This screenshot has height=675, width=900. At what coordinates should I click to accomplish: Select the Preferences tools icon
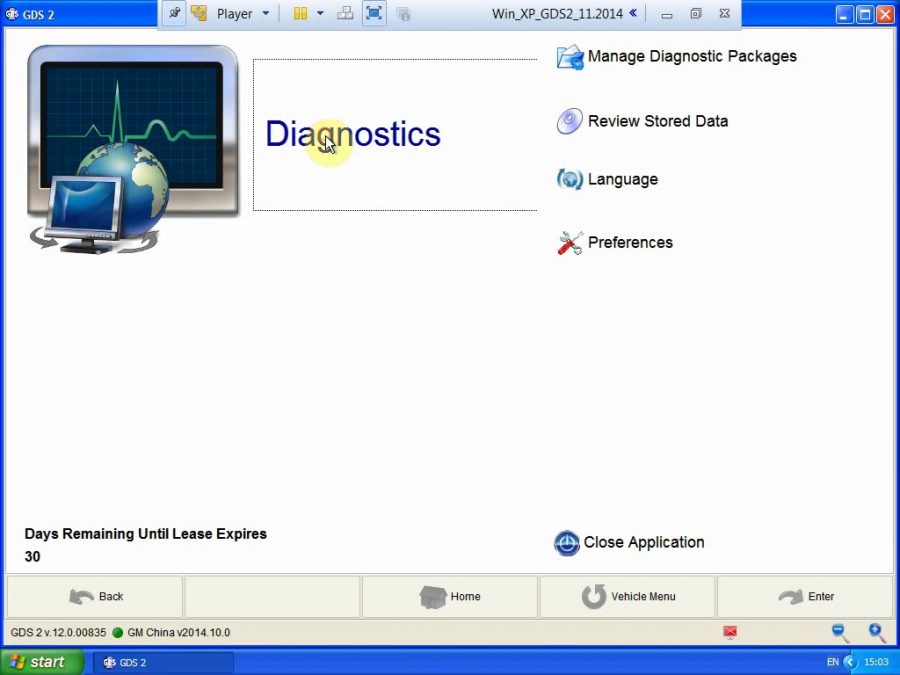[568, 242]
